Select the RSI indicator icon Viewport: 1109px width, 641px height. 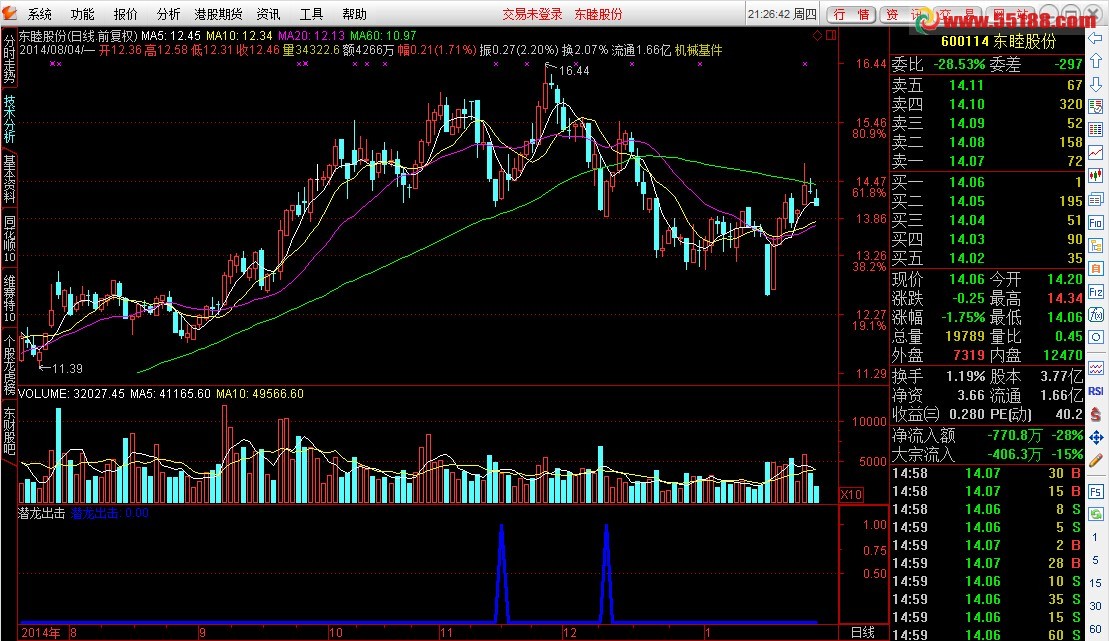[1096, 391]
